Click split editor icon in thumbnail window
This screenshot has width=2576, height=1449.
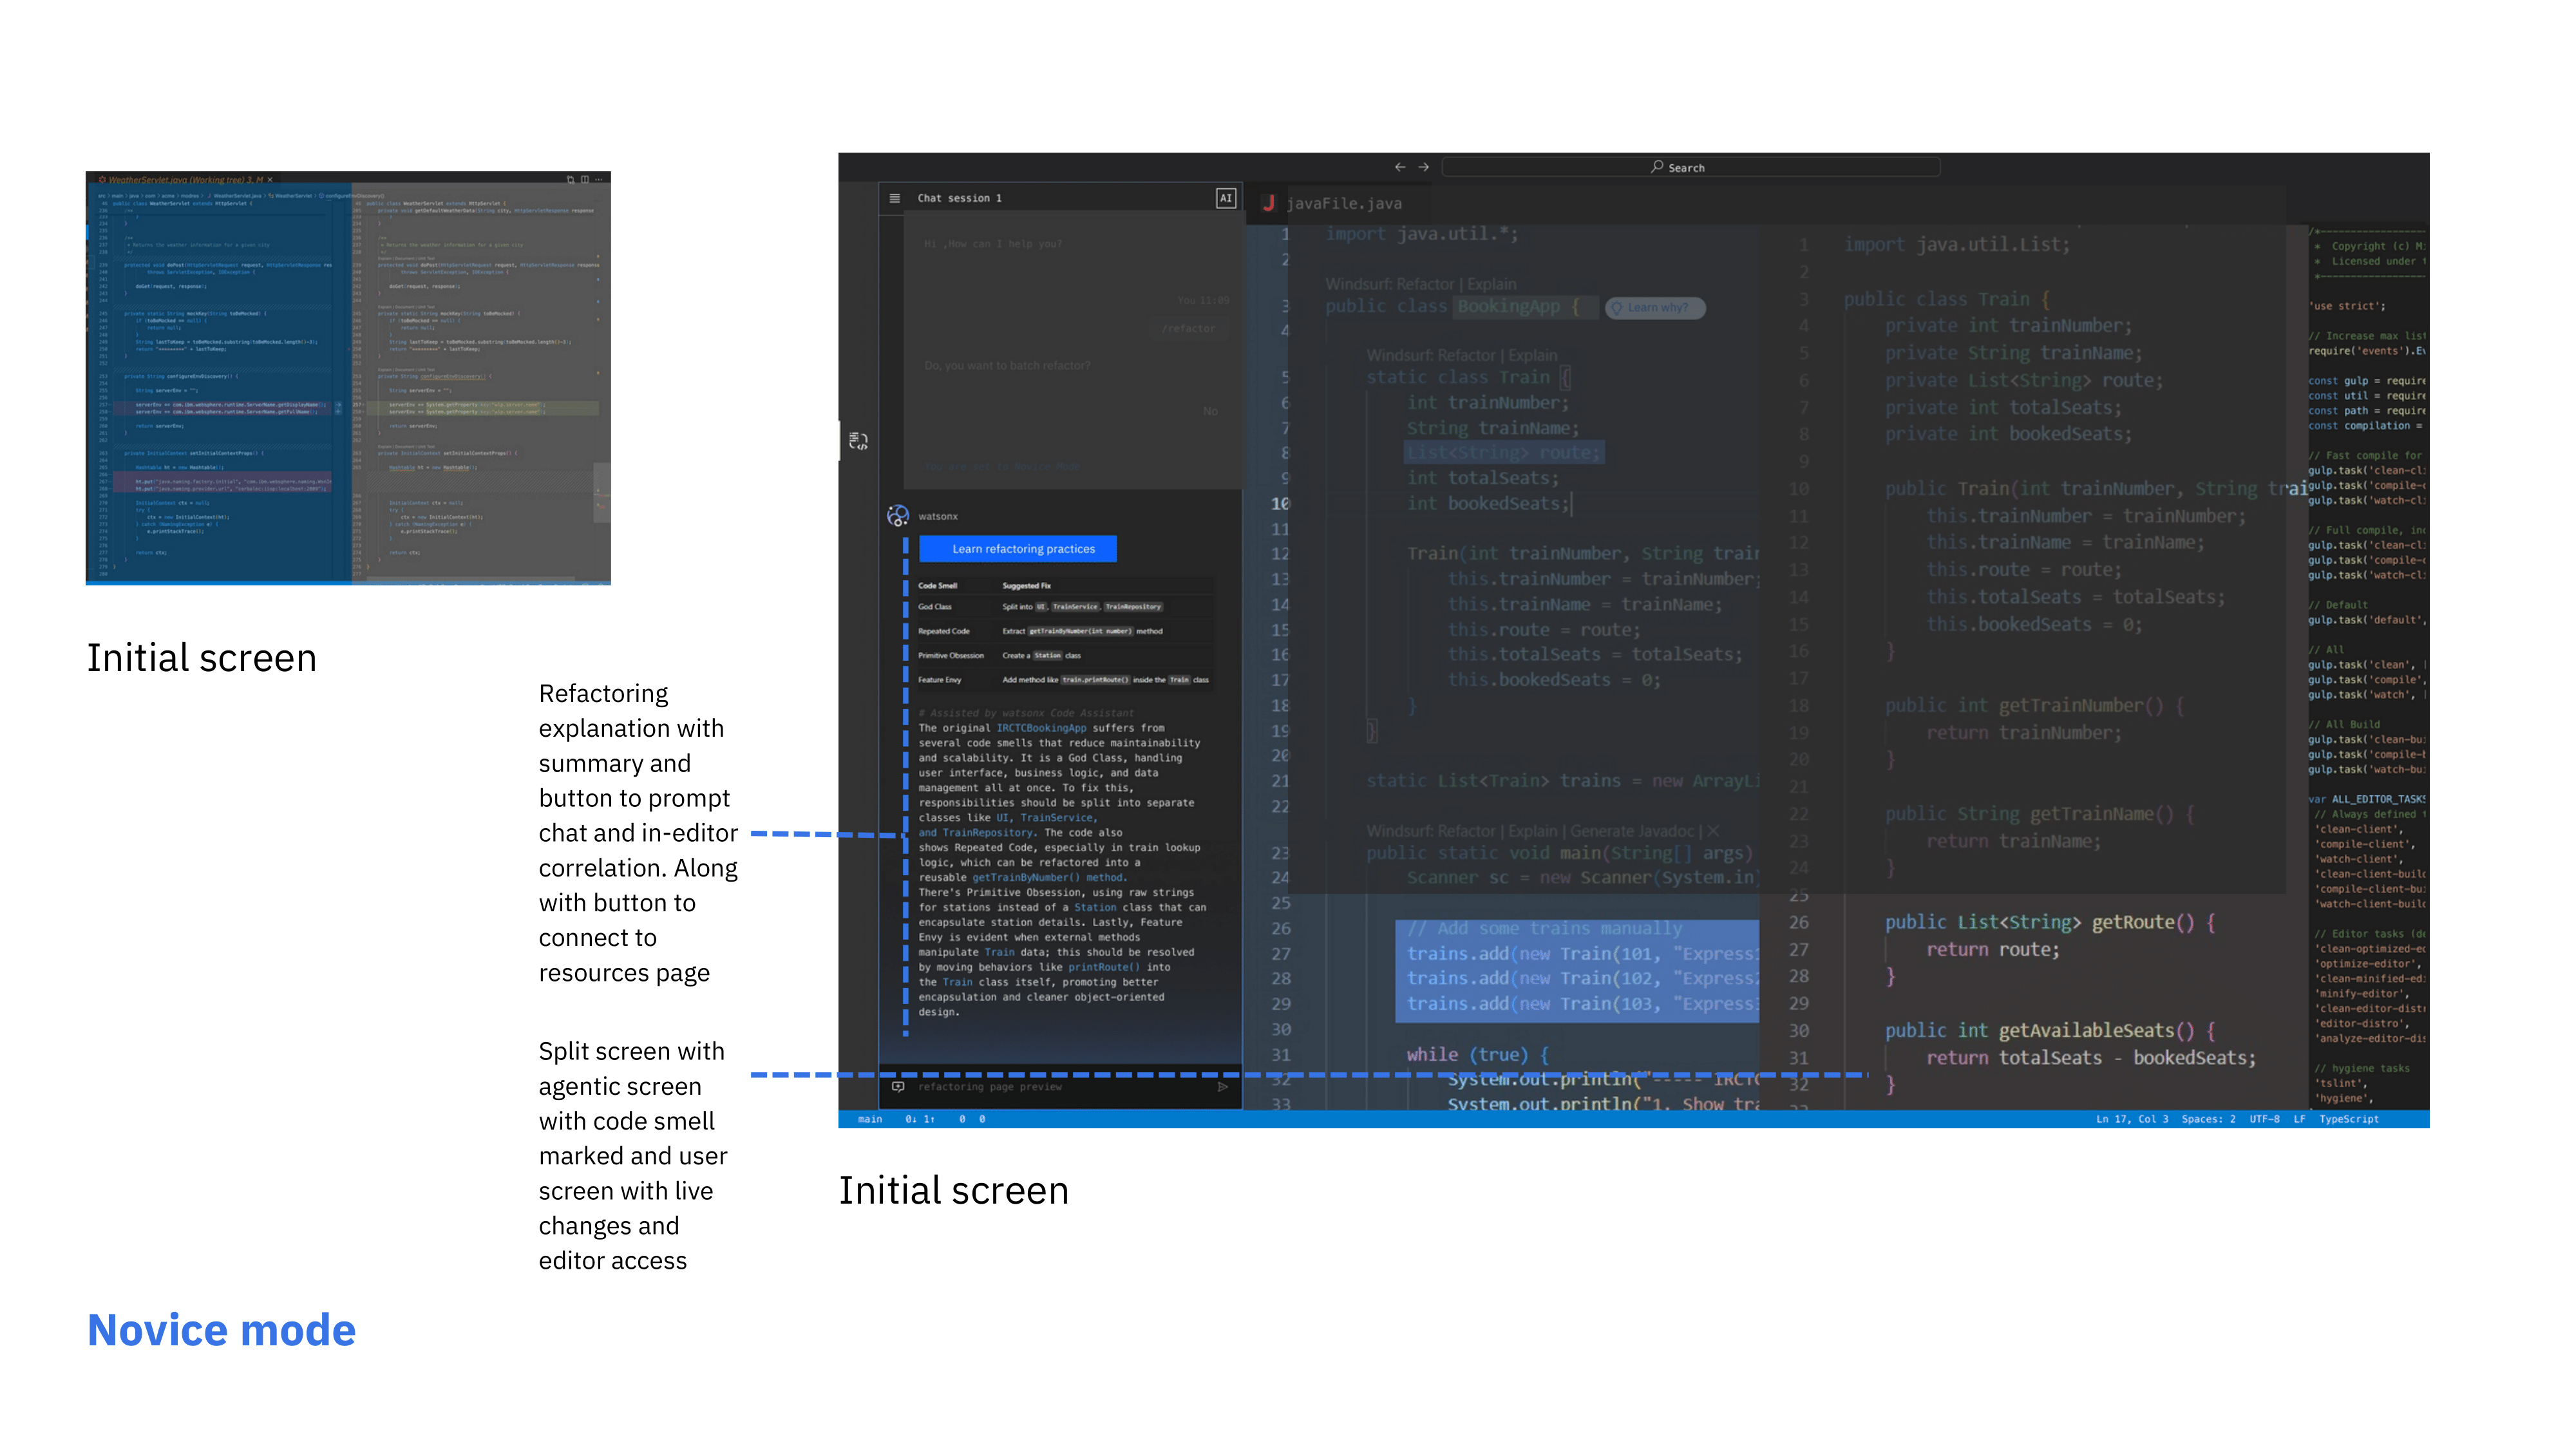(585, 180)
